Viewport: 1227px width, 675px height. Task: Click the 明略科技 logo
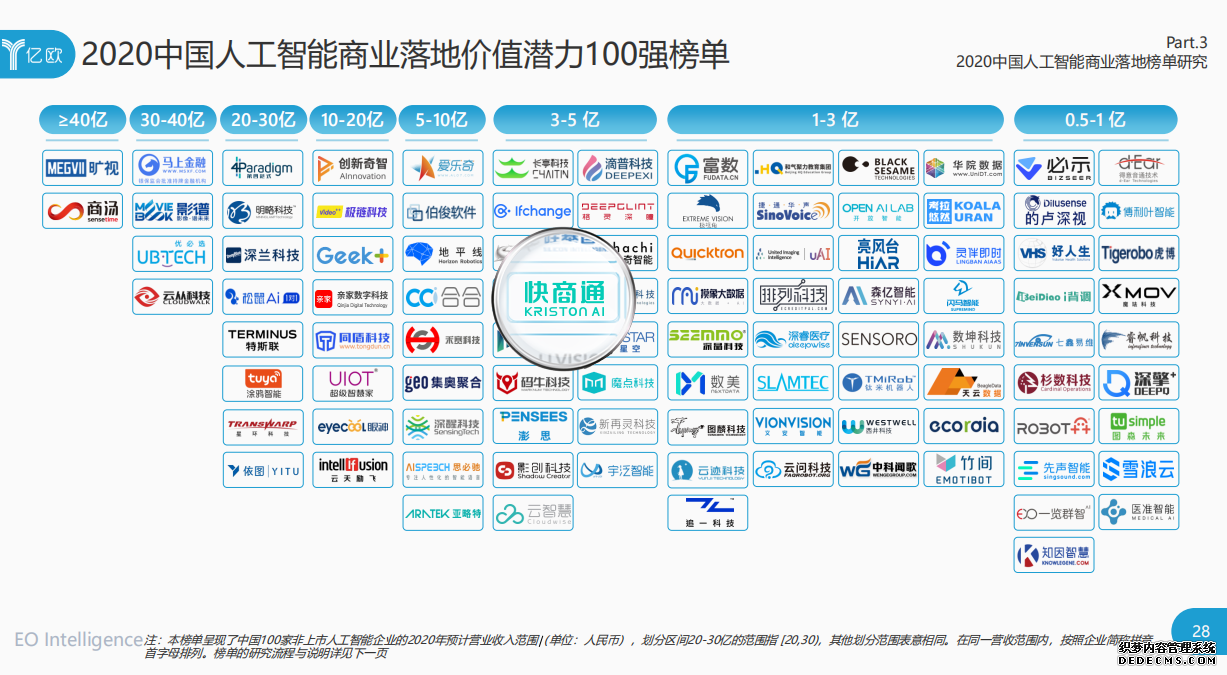263,211
